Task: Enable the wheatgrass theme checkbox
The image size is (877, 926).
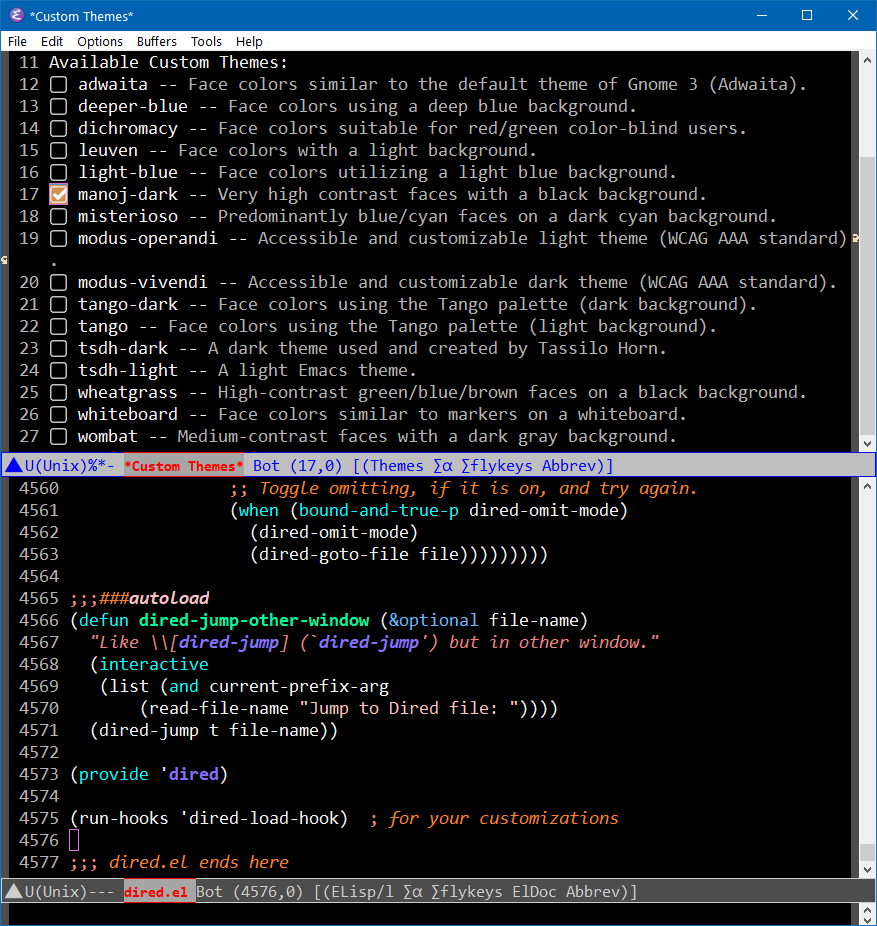Action: pos(58,392)
